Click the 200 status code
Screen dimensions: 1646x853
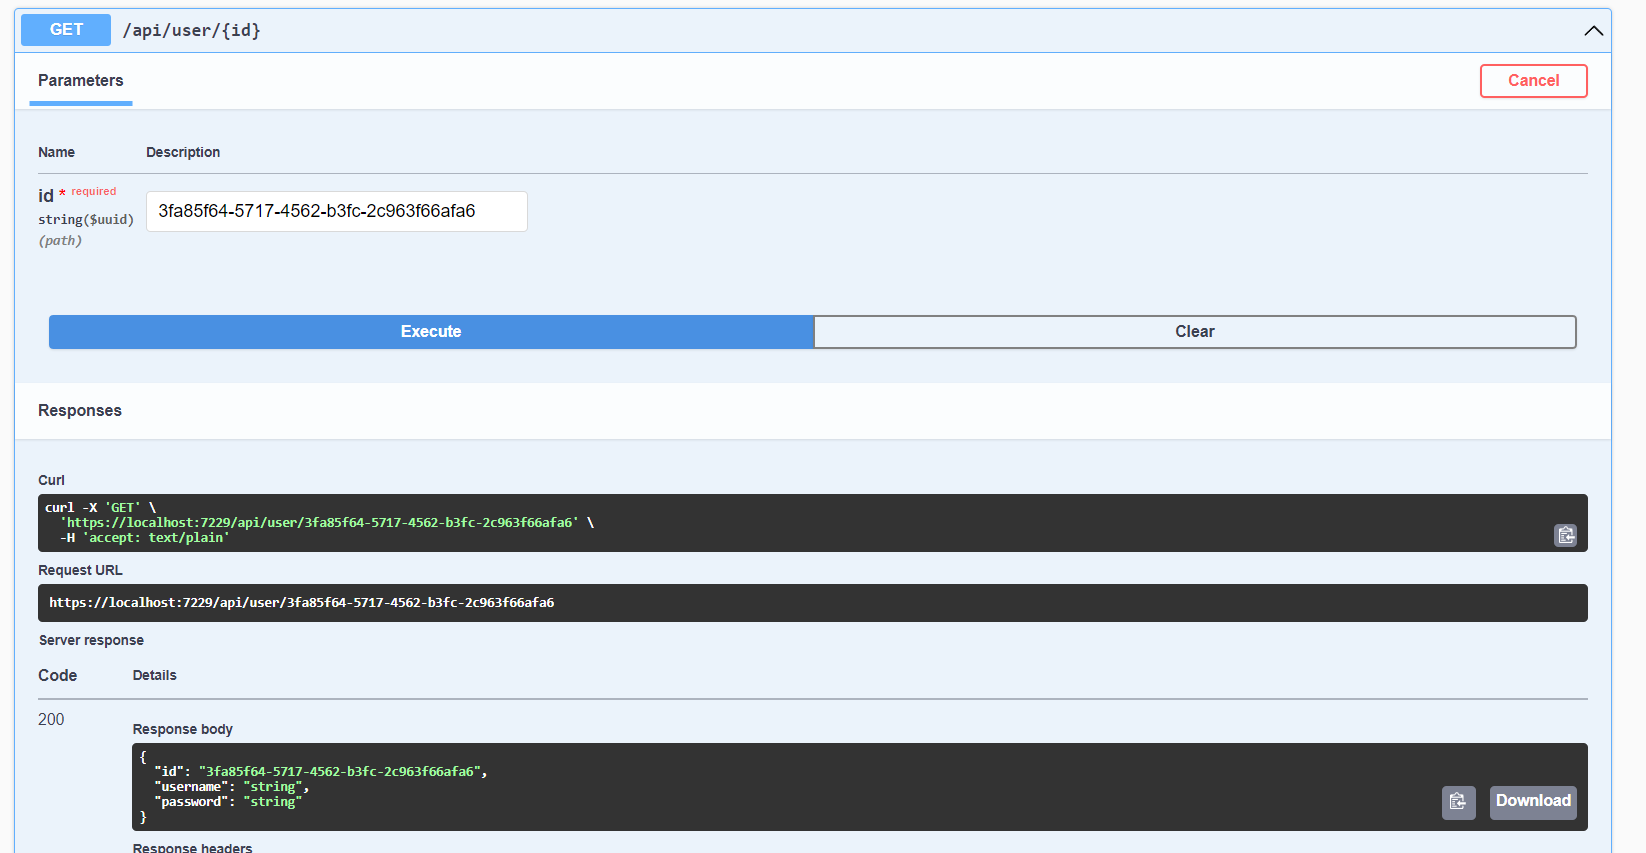51,720
